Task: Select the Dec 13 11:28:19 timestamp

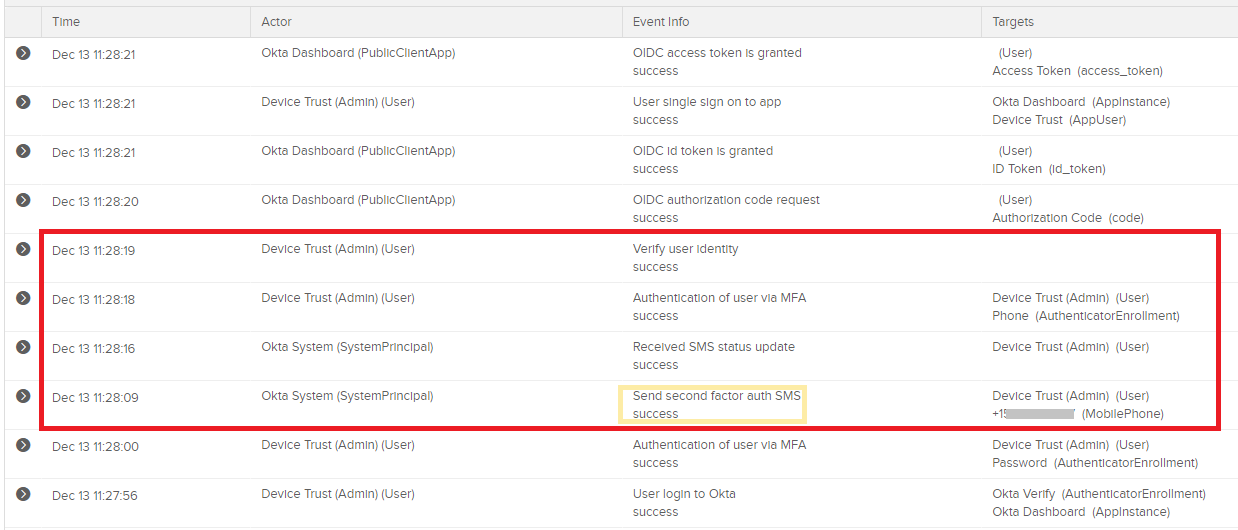Action: point(93,250)
